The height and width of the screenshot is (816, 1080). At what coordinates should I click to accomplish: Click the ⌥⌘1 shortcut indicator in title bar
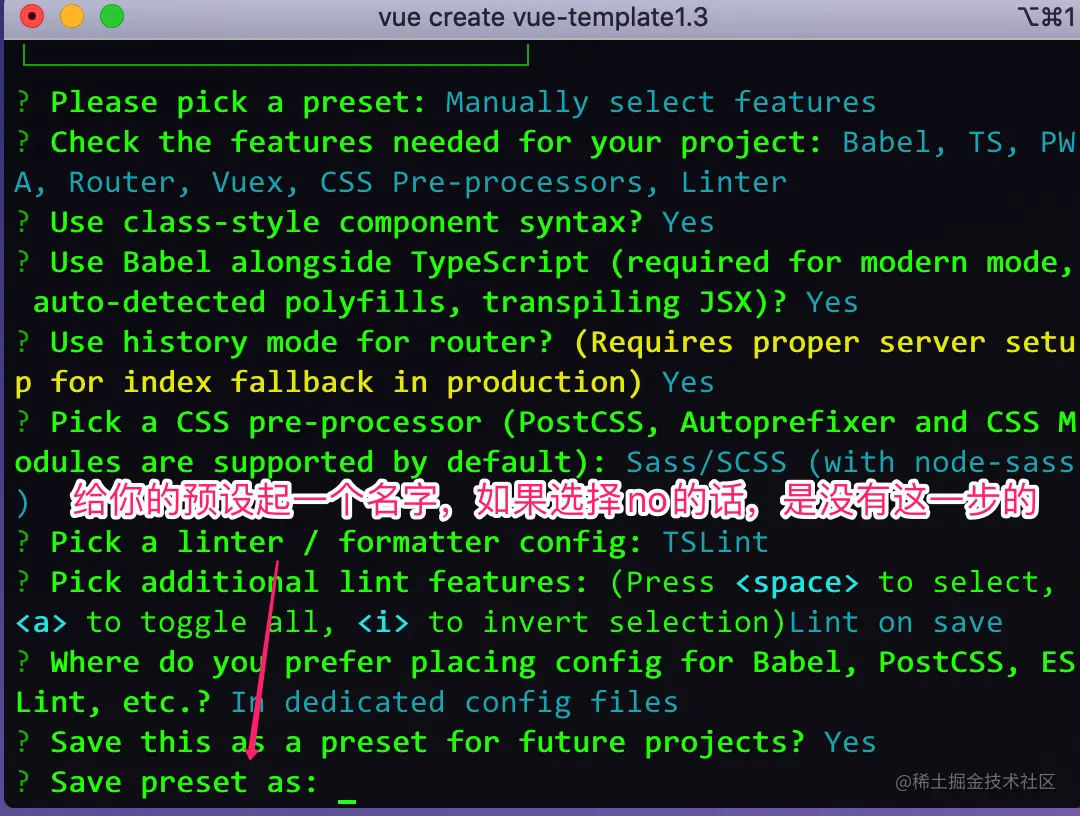[1044, 17]
